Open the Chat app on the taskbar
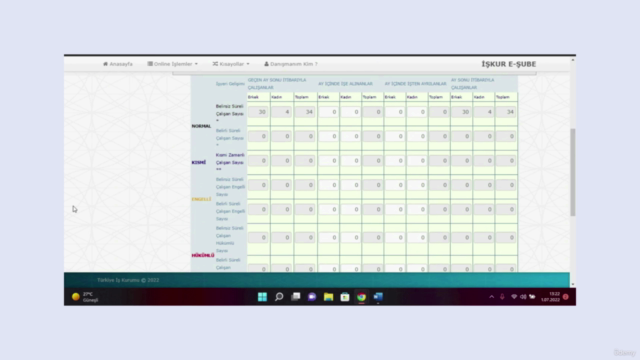Image resolution: width=640 pixels, height=360 pixels. [x=312, y=297]
